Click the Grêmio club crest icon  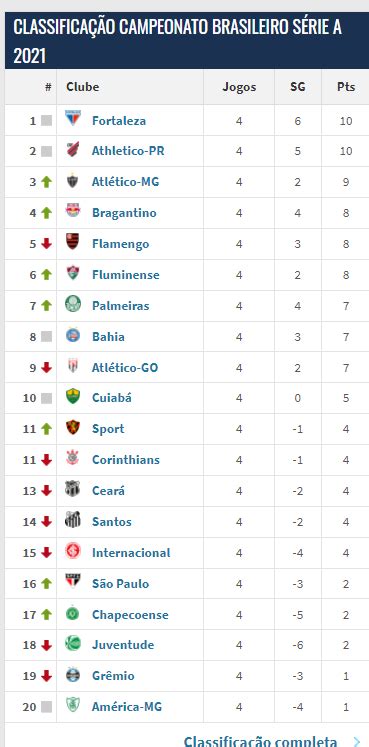coord(73,674)
